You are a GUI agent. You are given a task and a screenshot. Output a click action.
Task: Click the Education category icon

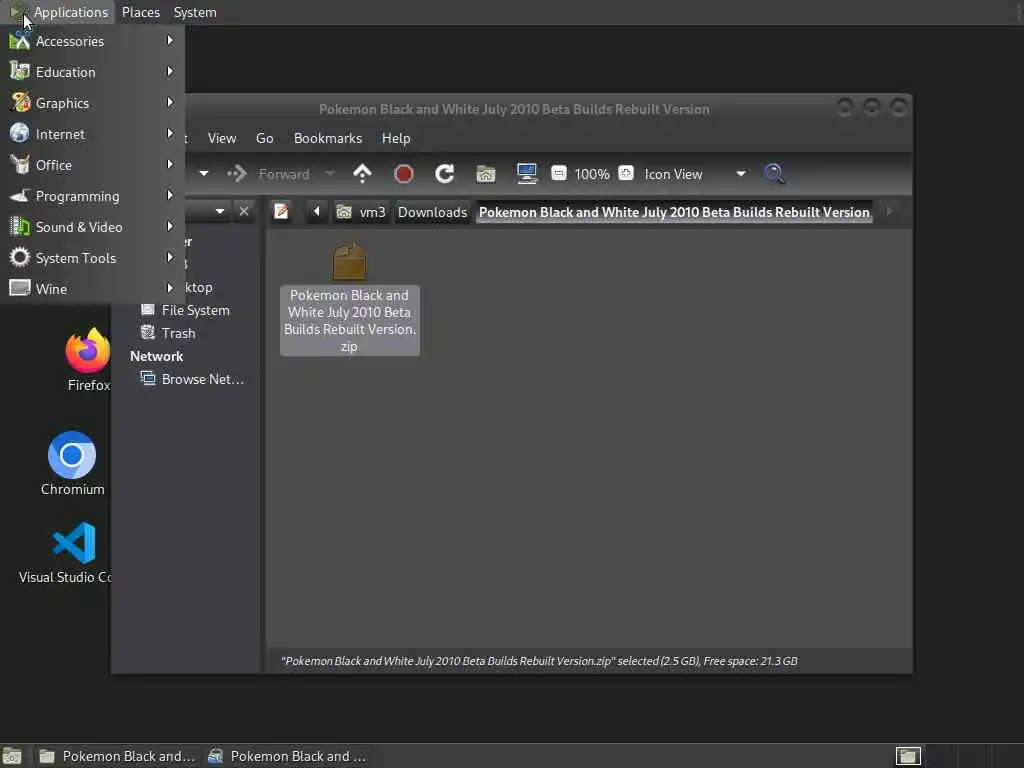tap(20, 72)
